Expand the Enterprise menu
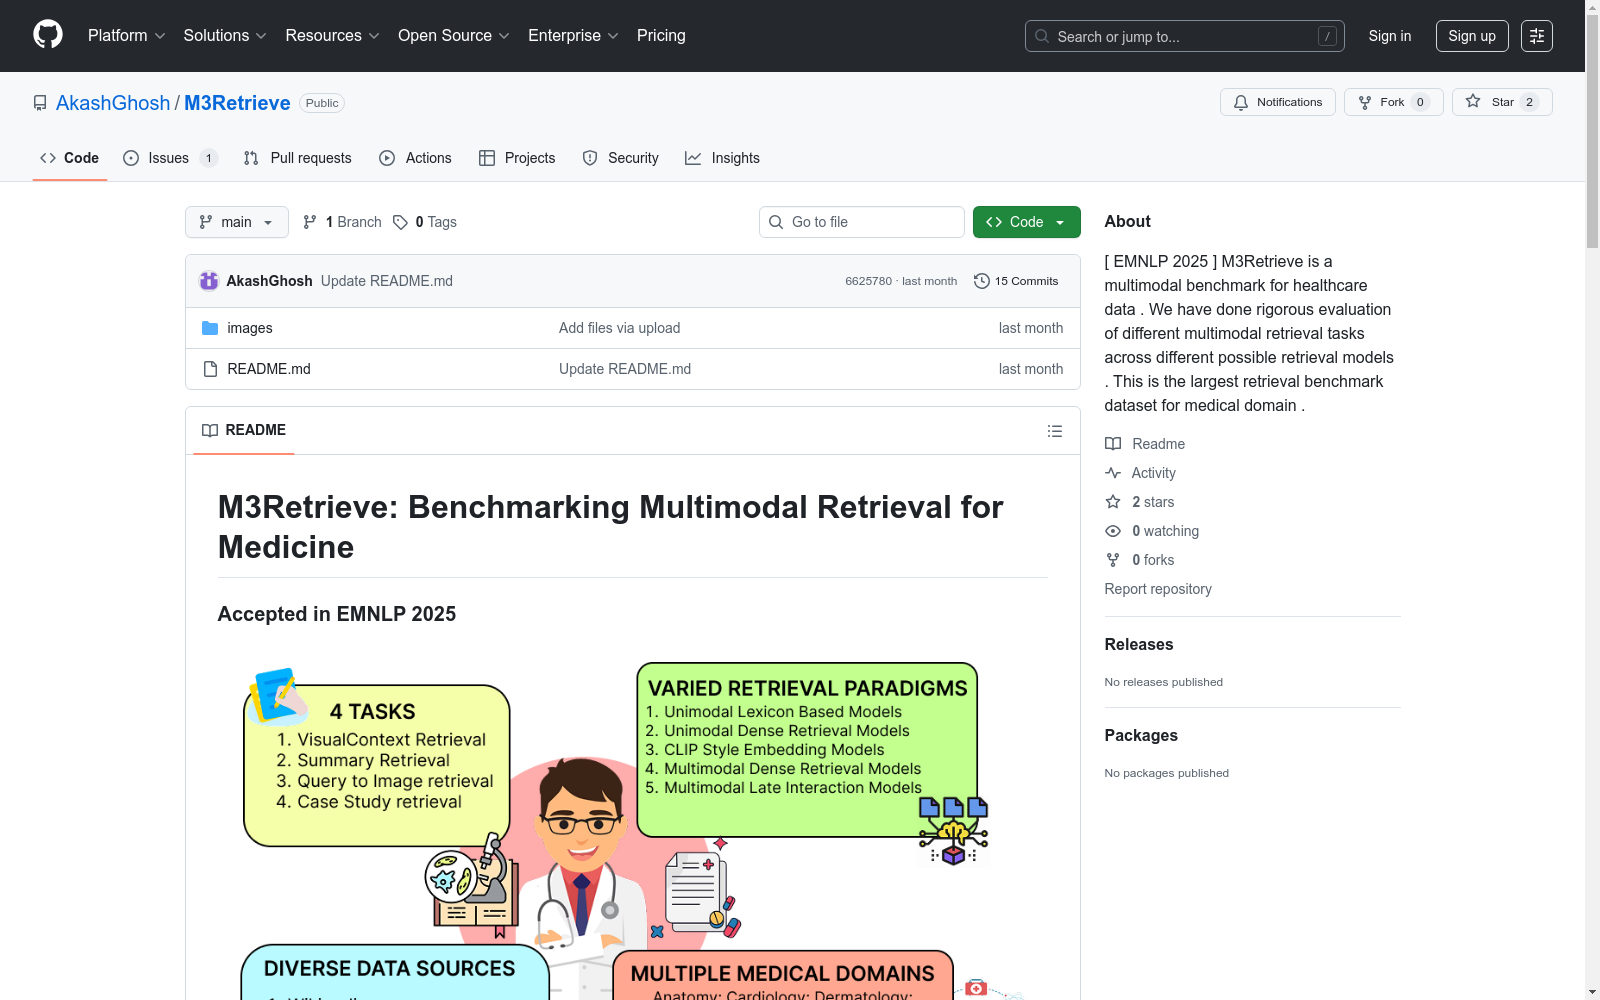Image resolution: width=1600 pixels, height=1000 pixels. tap(574, 36)
